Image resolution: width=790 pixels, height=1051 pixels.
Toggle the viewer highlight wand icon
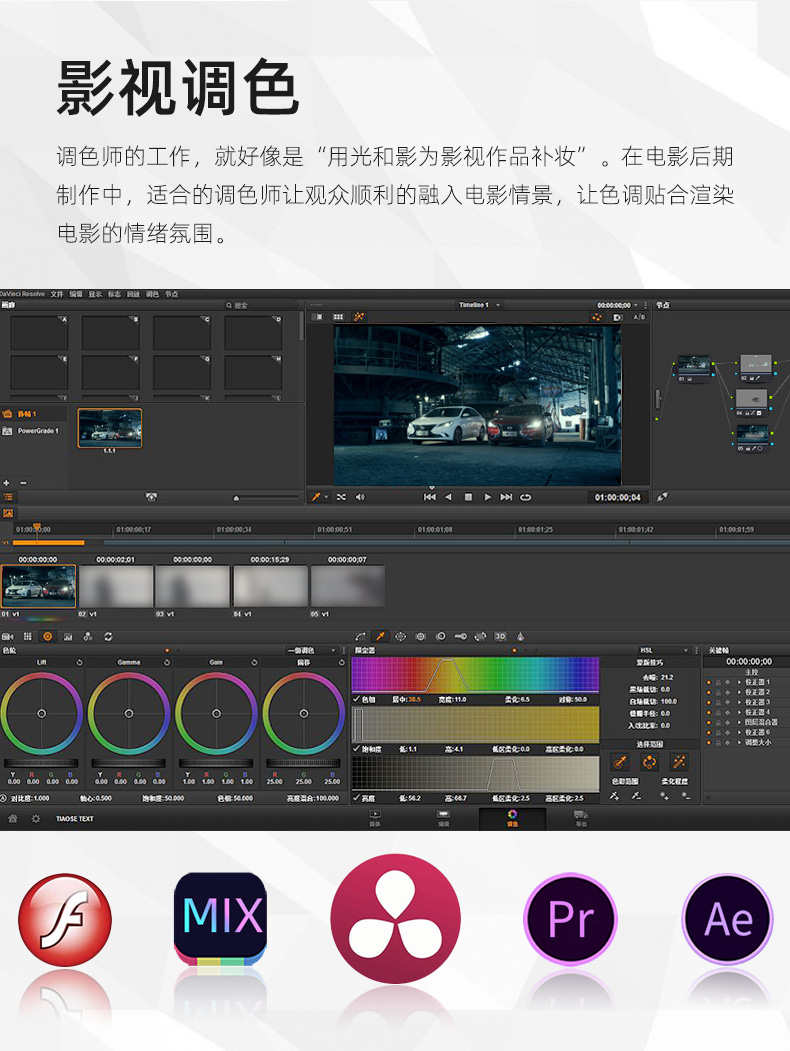click(359, 316)
